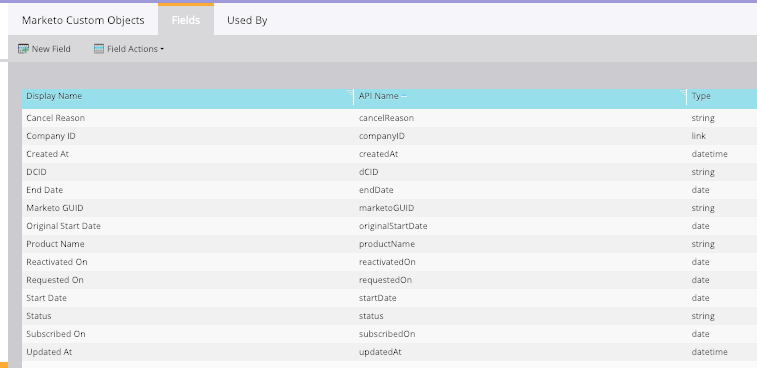Image resolution: width=757 pixels, height=368 pixels.
Task: Click date type in Original Start Date row
Action: [701, 226]
